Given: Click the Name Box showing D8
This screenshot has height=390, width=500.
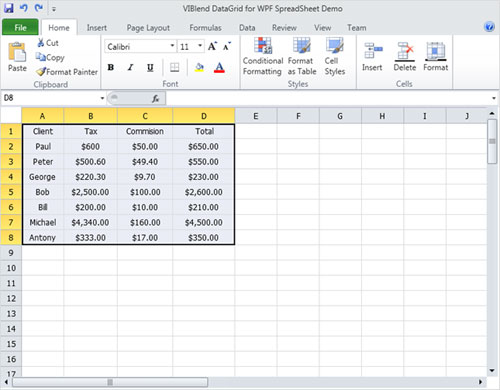Looking at the screenshot, I should click(x=50, y=98).
